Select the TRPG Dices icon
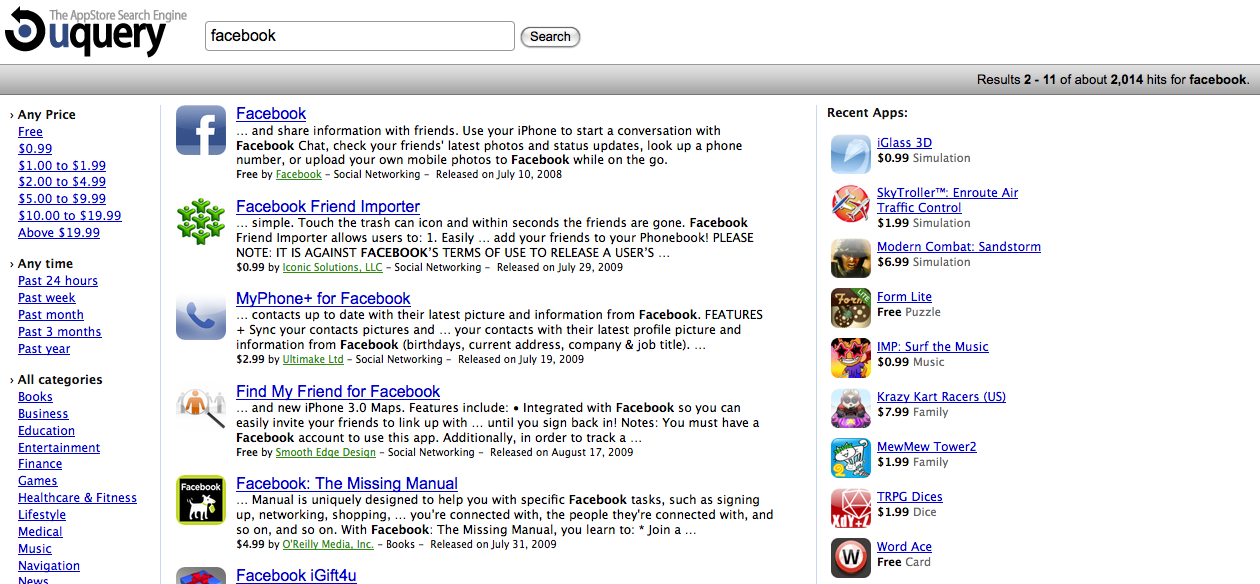This screenshot has height=584, width=1260. tap(850, 508)
